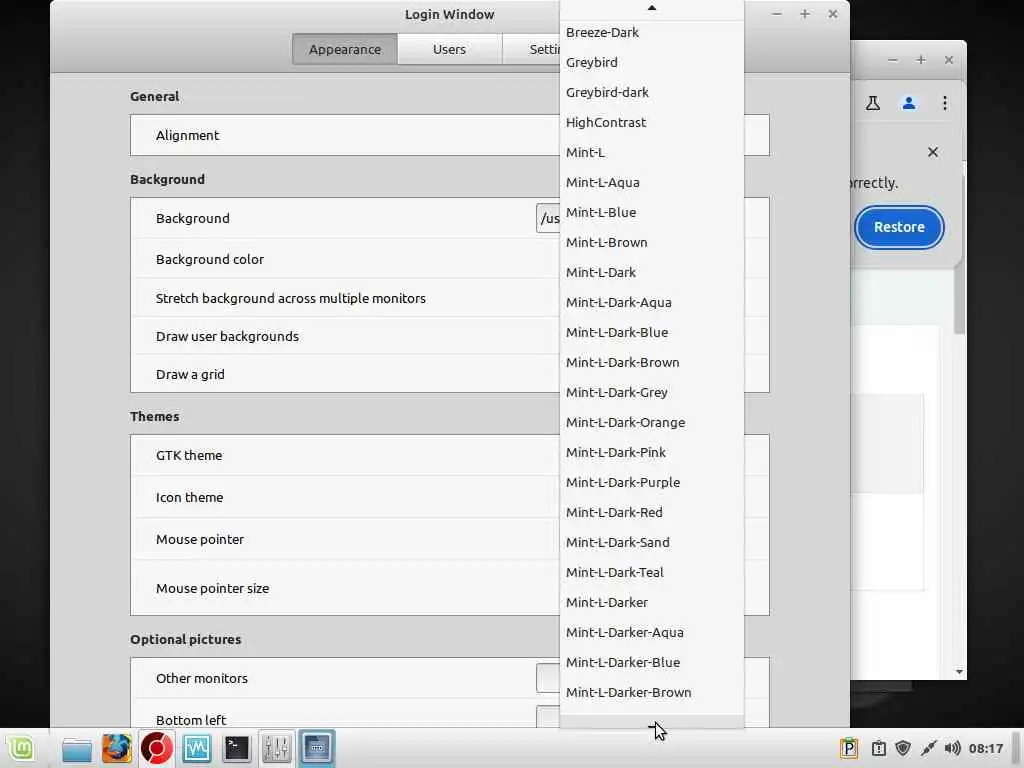Choose Mint-L-Dark-Sand
Screen dimensions: 1024x768
coord(652,543)
